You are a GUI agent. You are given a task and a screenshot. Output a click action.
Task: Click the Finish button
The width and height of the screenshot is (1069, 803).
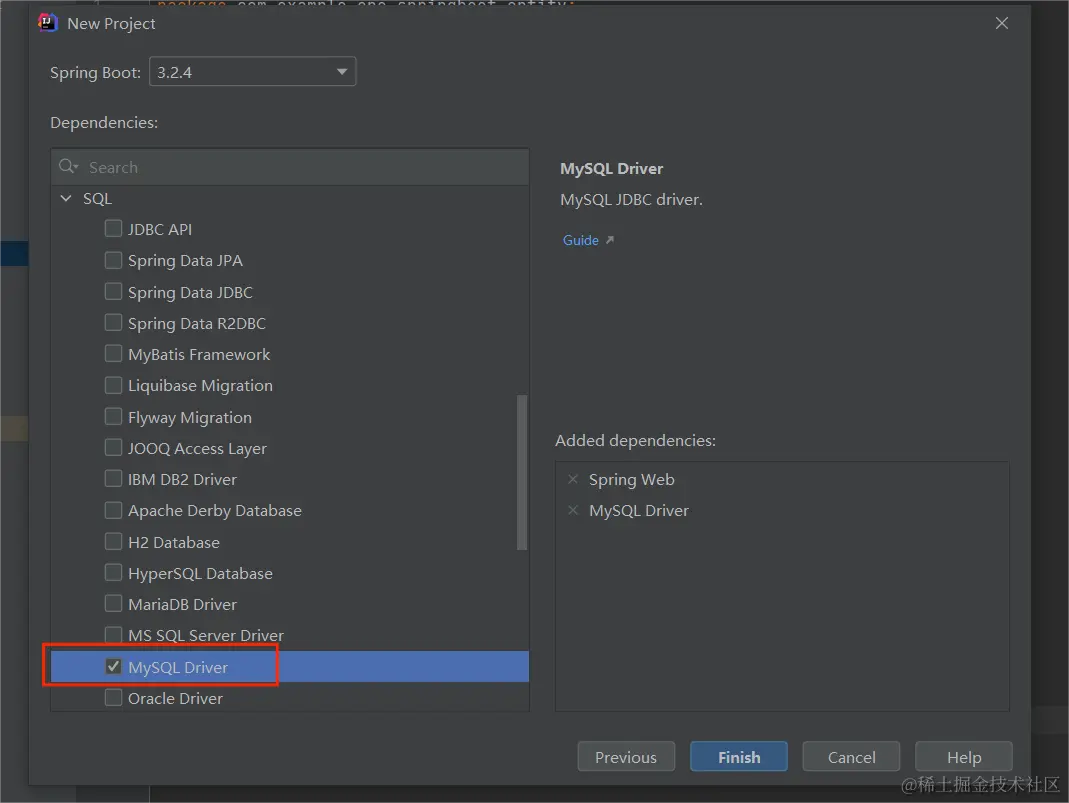(738, 757)
